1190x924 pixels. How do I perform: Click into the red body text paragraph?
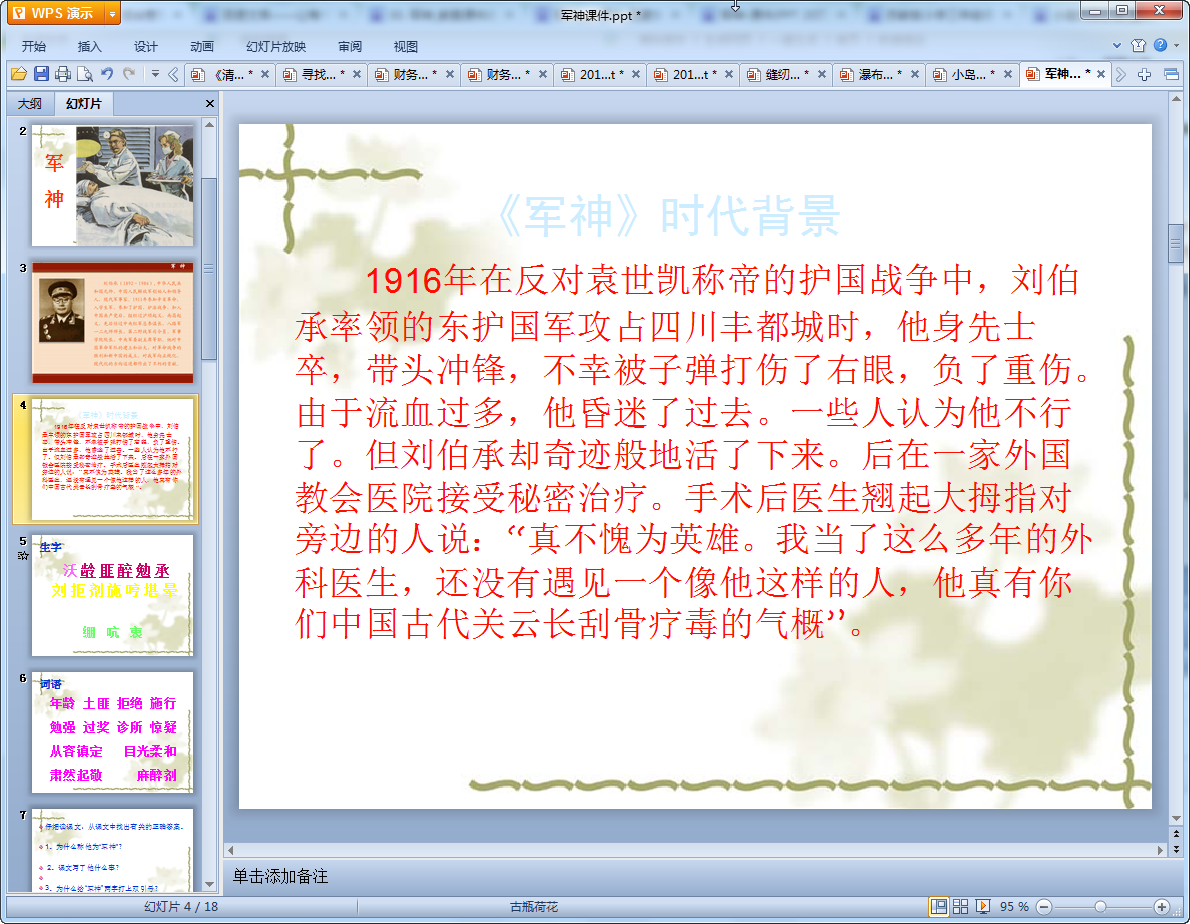coord(694,451)
